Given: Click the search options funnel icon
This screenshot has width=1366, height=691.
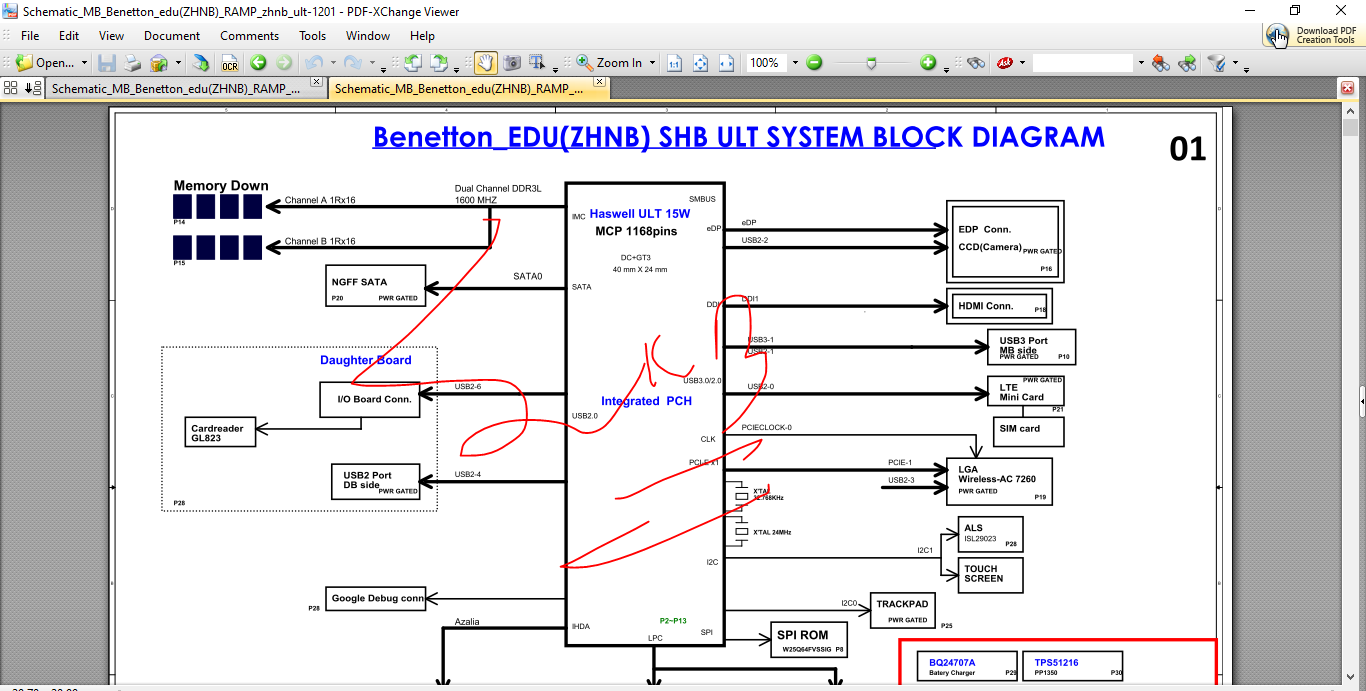Looking at the screenshot, I should click(1217, 62).
